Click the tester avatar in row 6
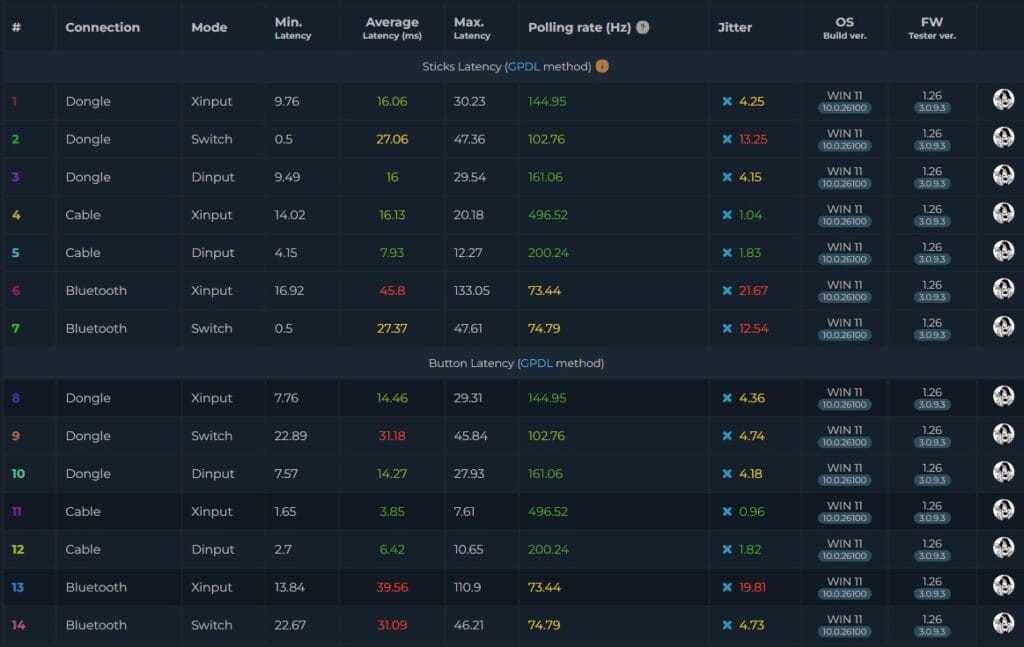This screenshot has width=1024, height=647. pyautogui.click(x=1003, y=289)
